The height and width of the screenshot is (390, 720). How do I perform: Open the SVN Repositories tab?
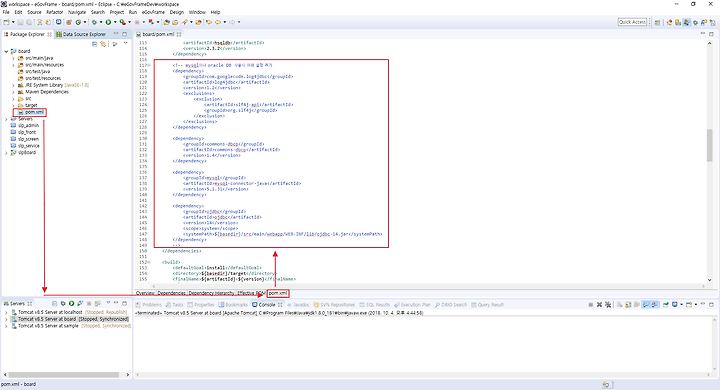tap(334, 305)
